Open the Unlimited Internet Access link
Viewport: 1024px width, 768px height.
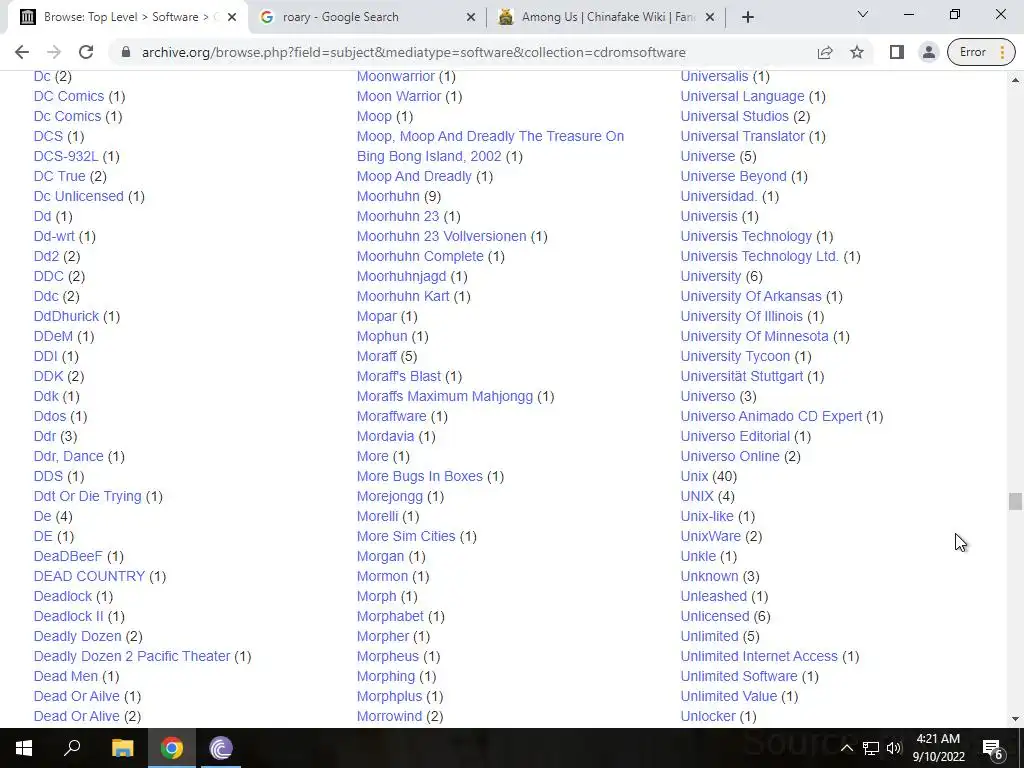[x=759, y=656]
